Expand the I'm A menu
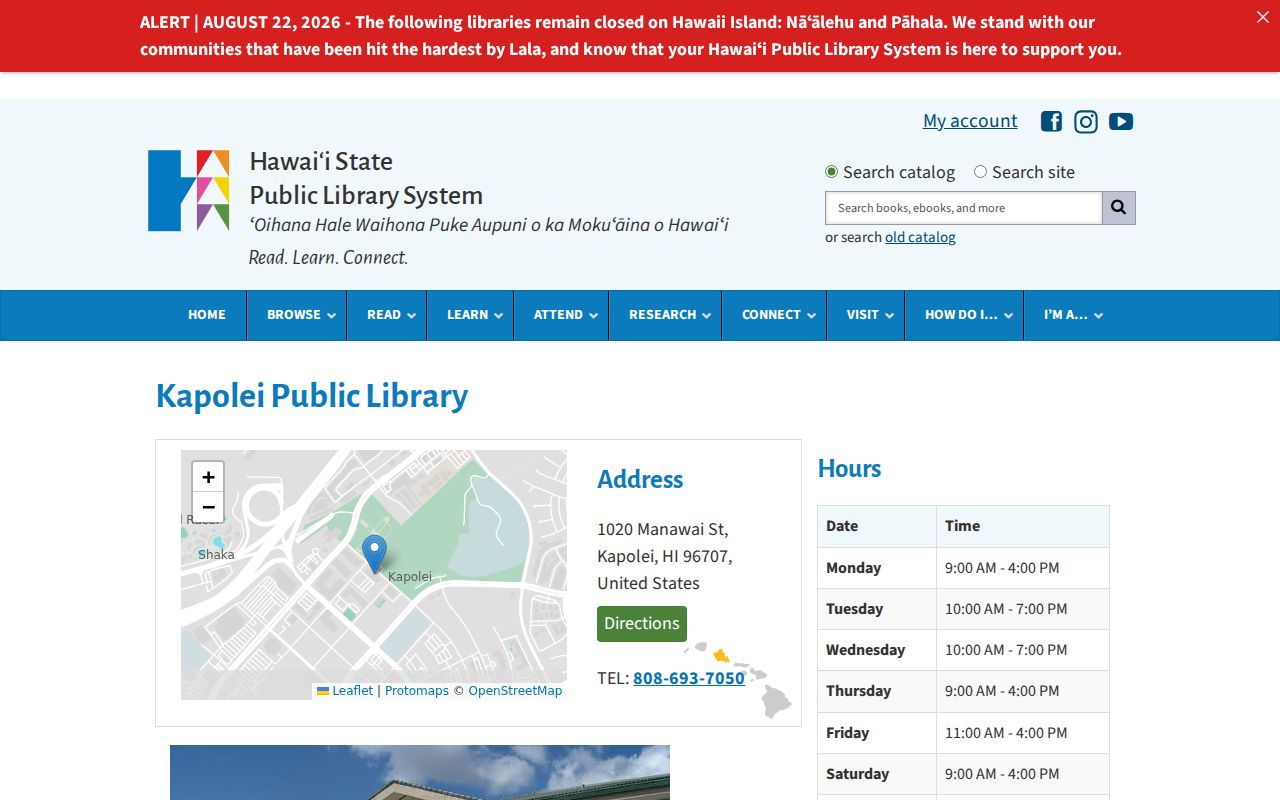The image size is (1280, 800). [1069, 315]
